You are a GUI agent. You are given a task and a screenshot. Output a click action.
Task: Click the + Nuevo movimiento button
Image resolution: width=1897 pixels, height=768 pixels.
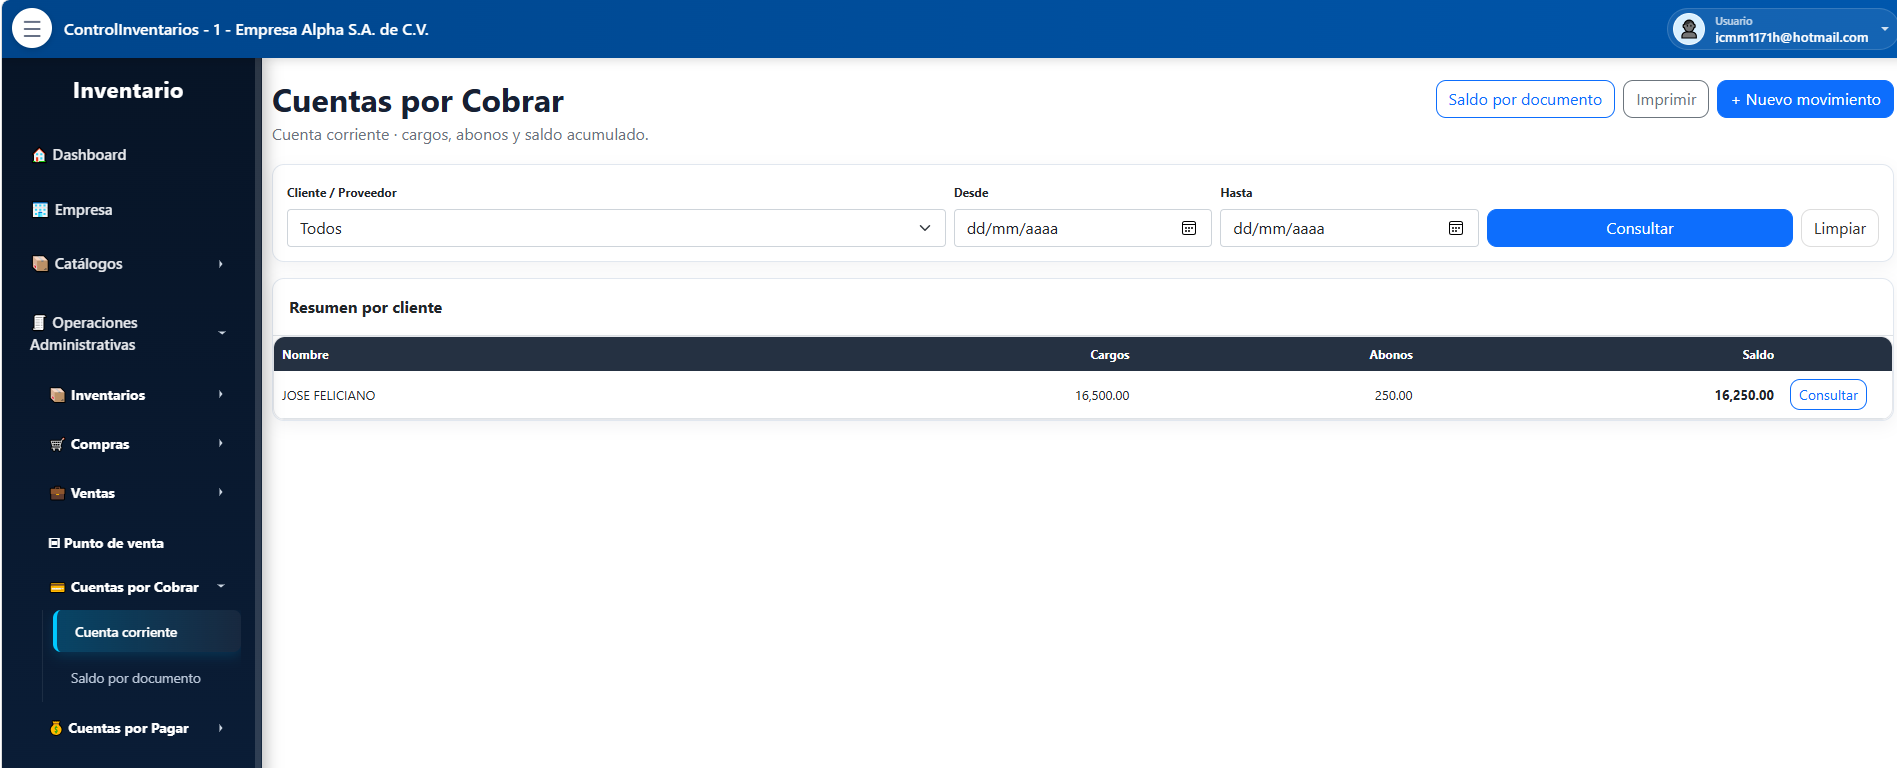coord(1805,99)
